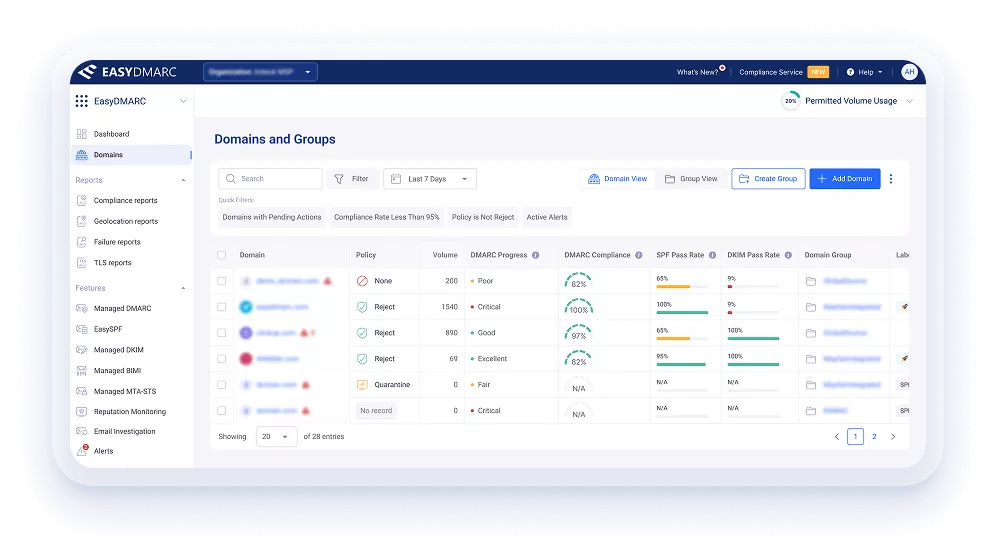Apply Compliance Rate Less Than 95% filter
The height and width of the screenshot is (558, 996).
click(x=387, y=217)
